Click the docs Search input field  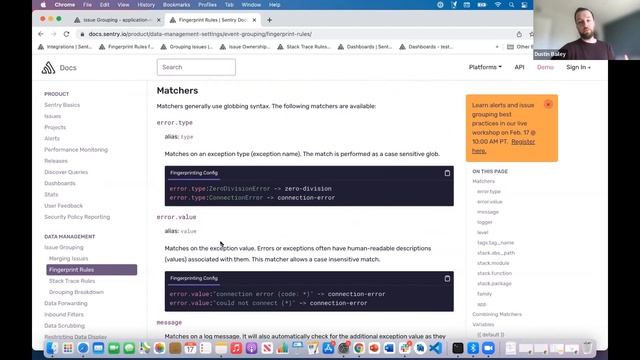coord(196,67)
